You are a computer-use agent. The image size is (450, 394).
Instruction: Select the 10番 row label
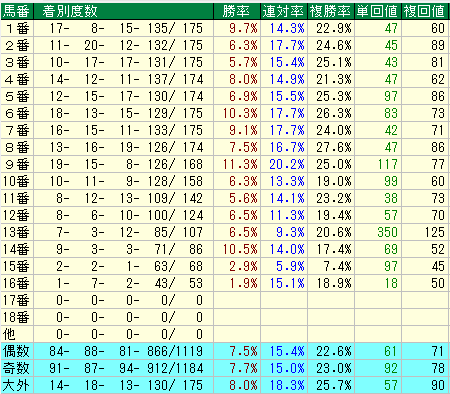16,182
